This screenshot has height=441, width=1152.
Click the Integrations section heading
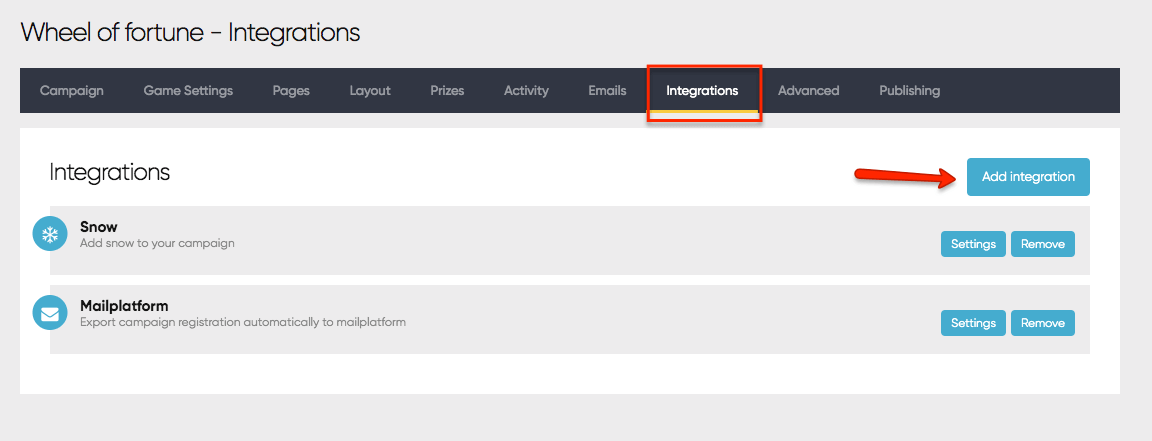click(109, 173)
